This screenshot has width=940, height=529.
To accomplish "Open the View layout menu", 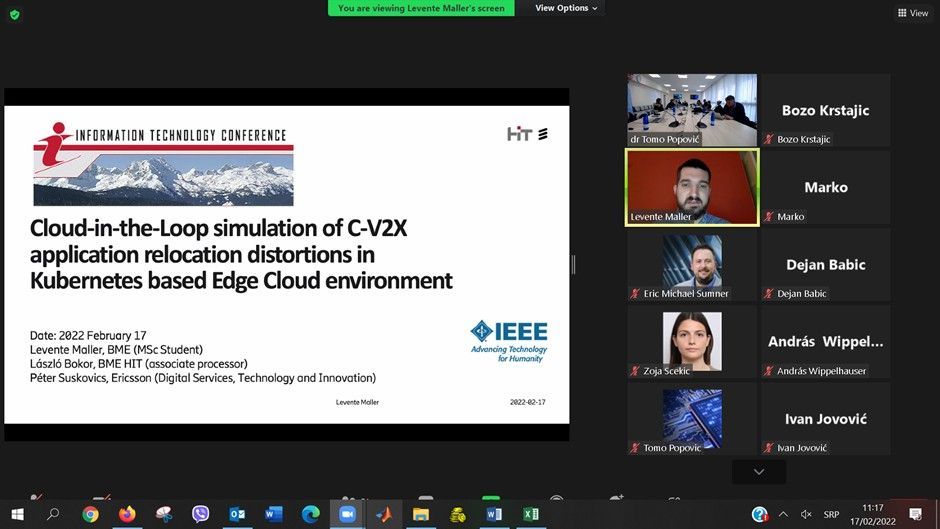I will tap(913, 13).
